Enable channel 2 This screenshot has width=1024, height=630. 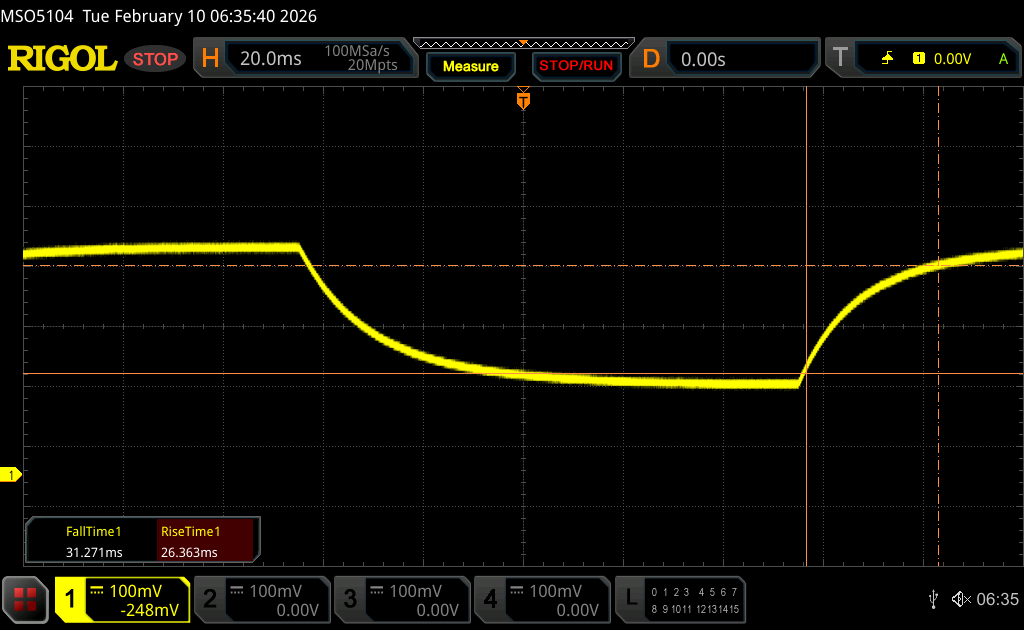(x=261, y=600)
